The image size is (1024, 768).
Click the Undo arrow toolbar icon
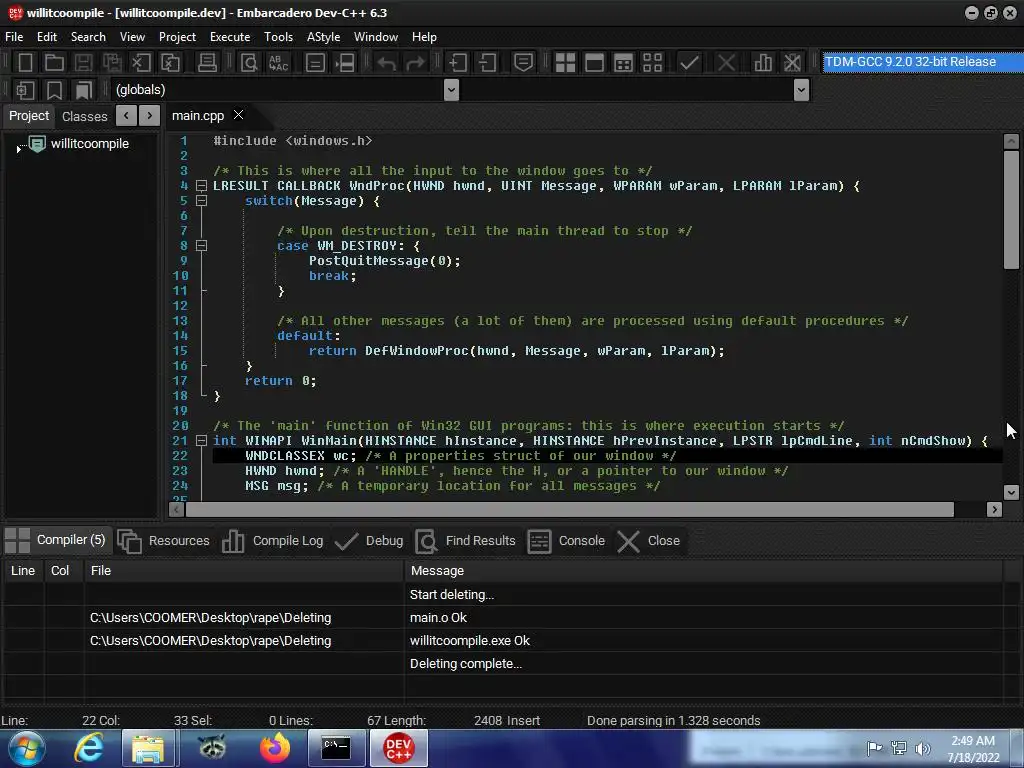387,63
